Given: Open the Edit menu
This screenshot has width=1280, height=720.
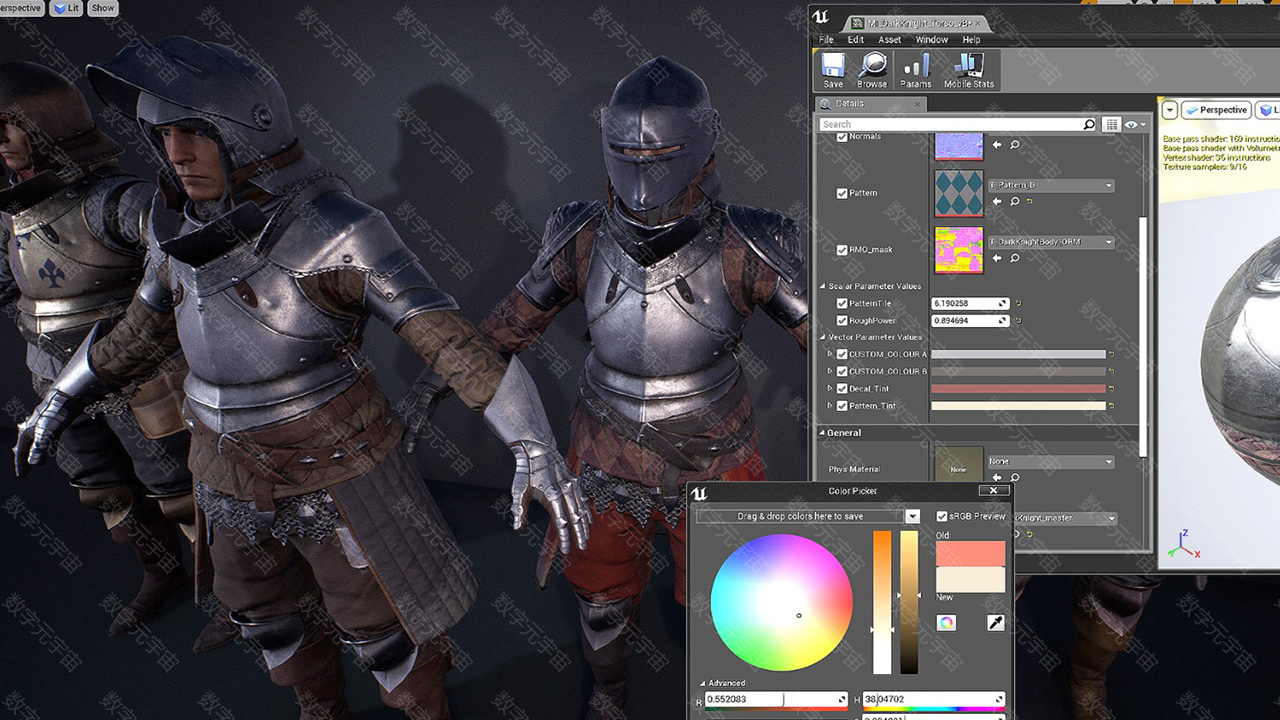Looking at the screenshot, I should (856, 40).
